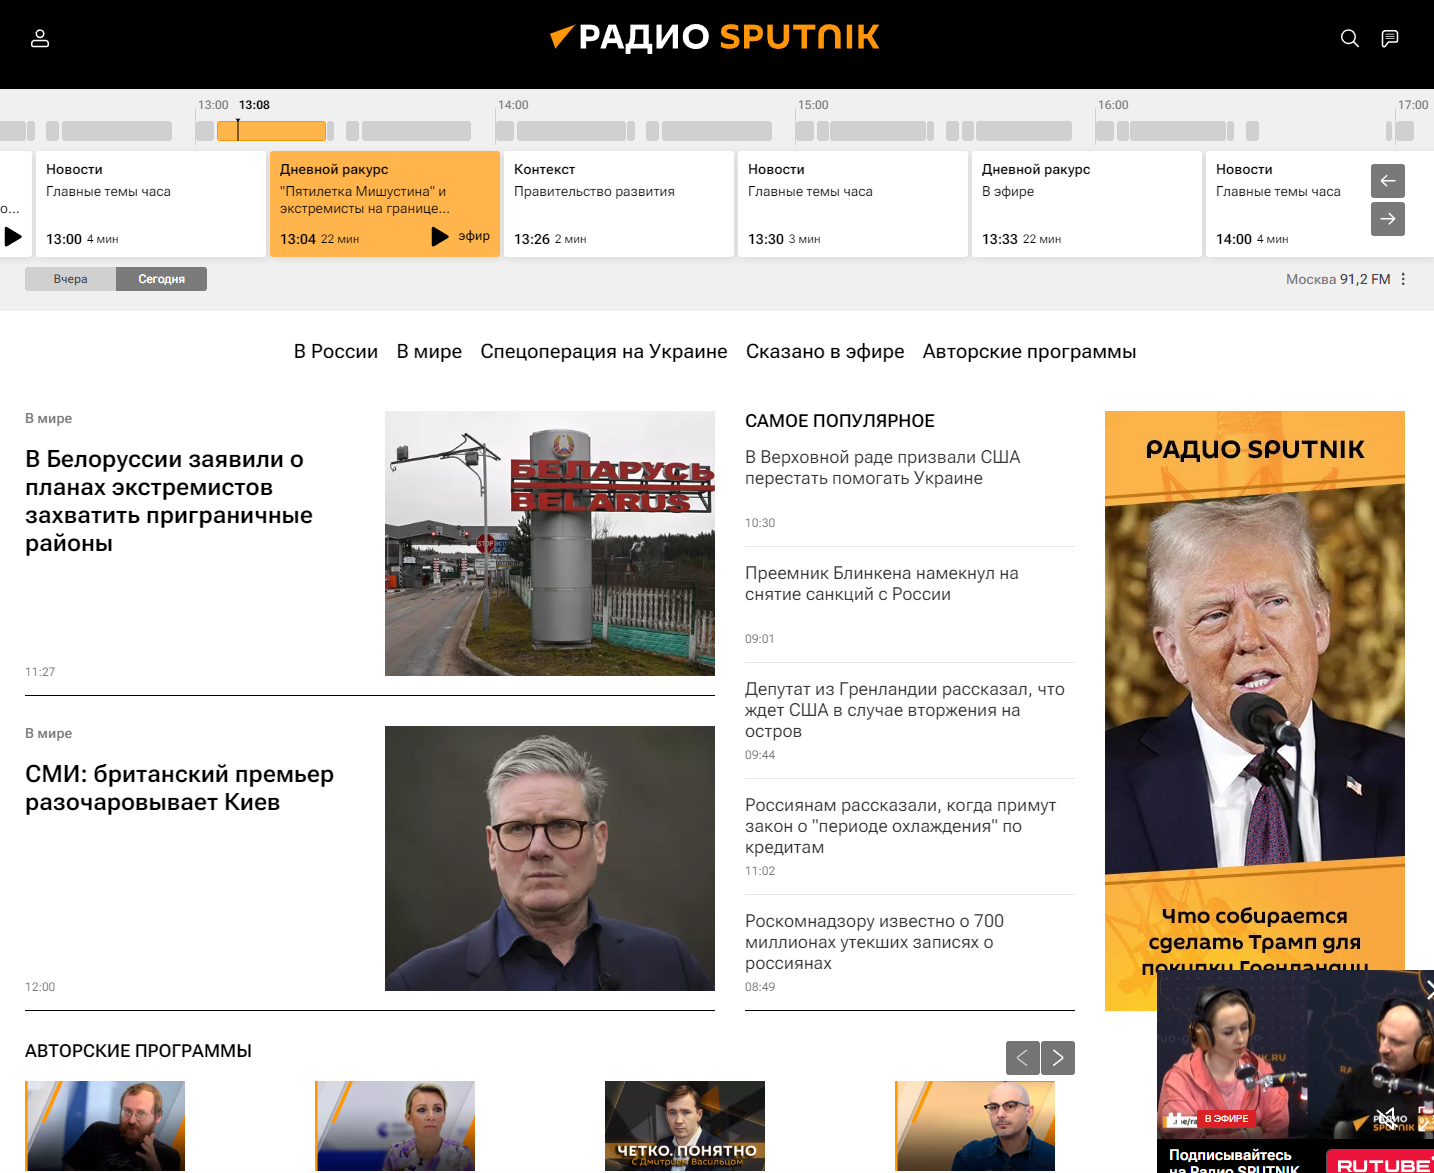This screenshot has width=1434, height=1173.
Task: Show later programs with right arrow
Action: click(1388, 219)
